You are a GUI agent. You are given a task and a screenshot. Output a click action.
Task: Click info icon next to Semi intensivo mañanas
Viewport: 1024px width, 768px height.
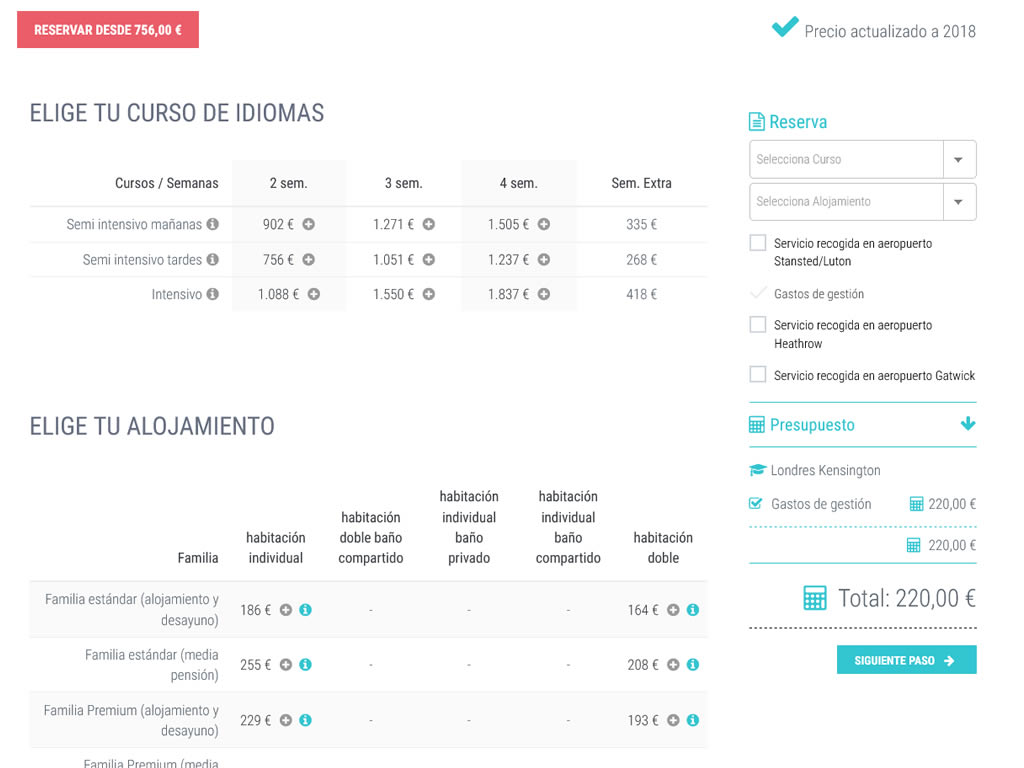pos(212,225)
